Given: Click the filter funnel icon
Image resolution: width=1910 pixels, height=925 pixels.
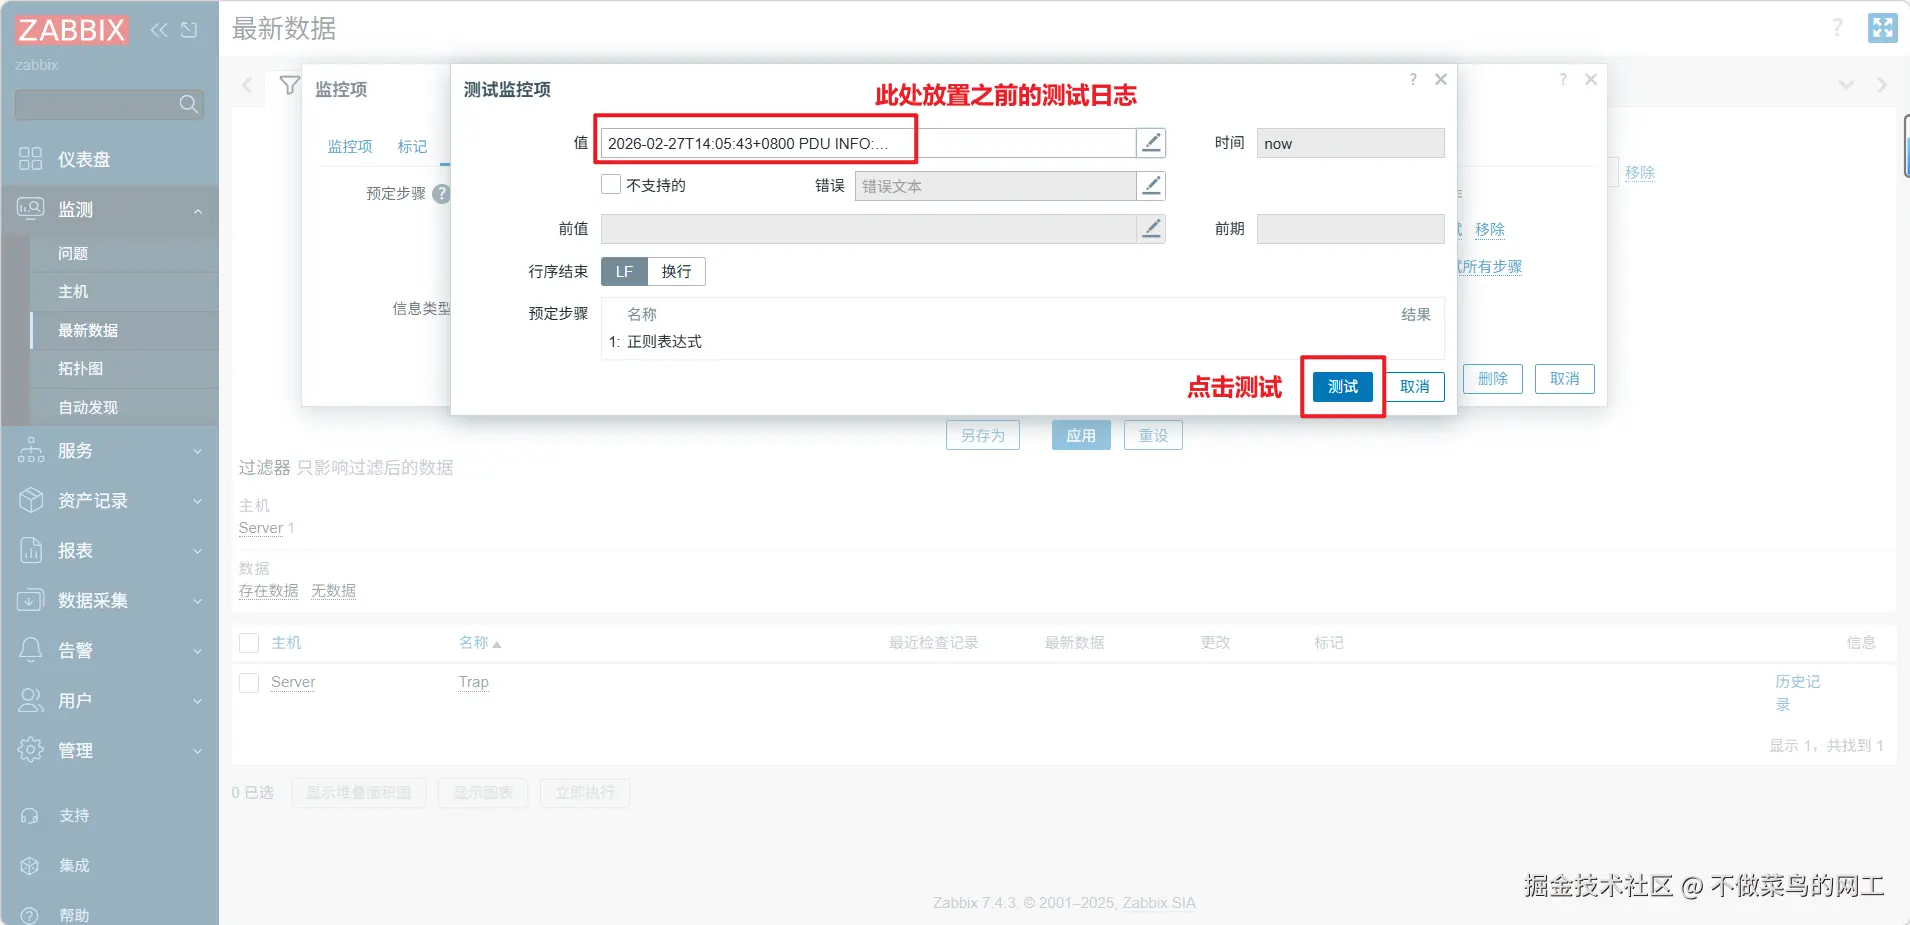Looking at the screenshot, I should click(290, 86).
